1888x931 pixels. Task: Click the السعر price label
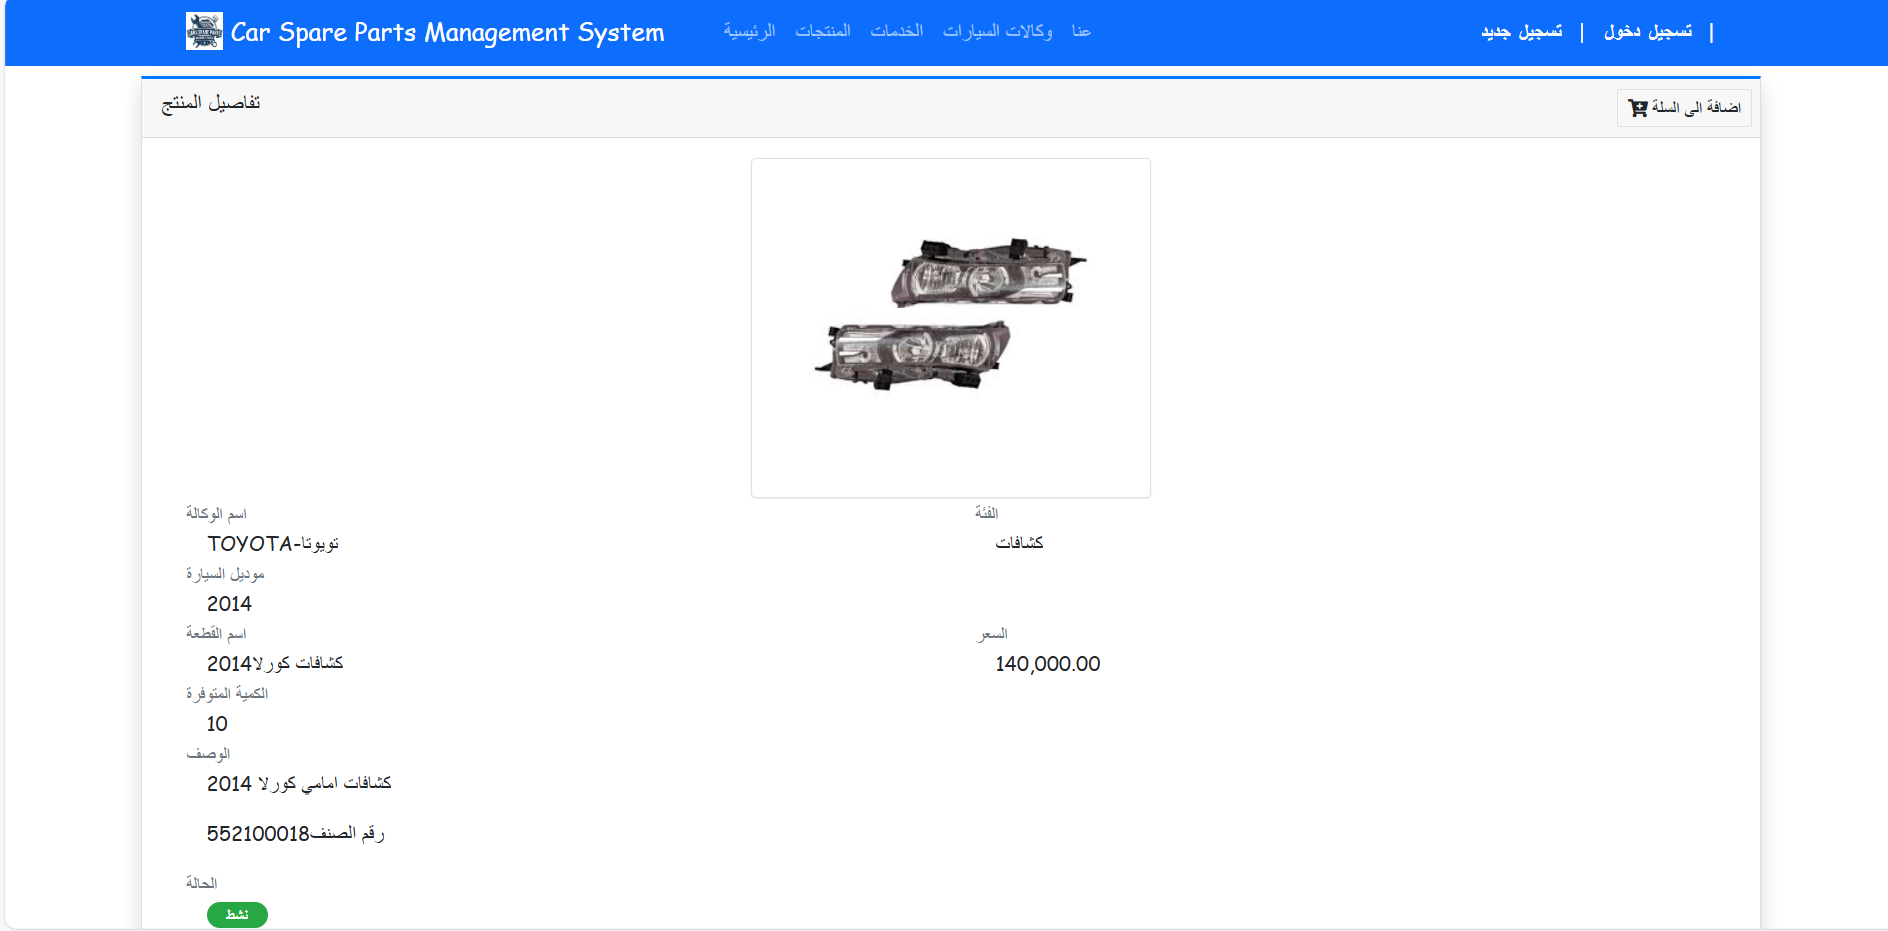tap(992, 634)
